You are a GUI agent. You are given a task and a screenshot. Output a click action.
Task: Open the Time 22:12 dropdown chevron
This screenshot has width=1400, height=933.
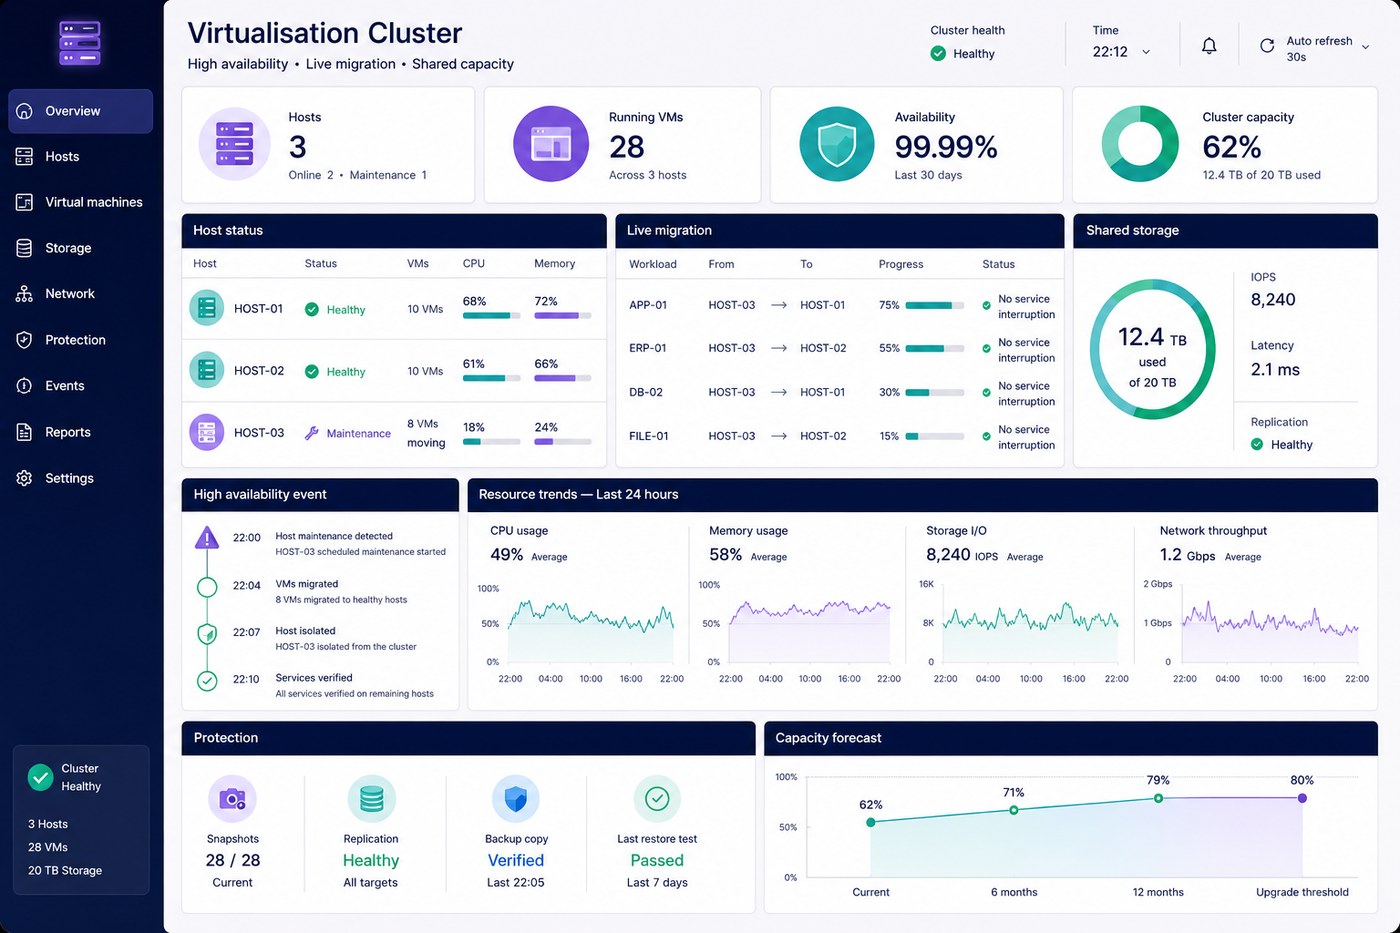pyautogui.click(x=1146, y=53)
